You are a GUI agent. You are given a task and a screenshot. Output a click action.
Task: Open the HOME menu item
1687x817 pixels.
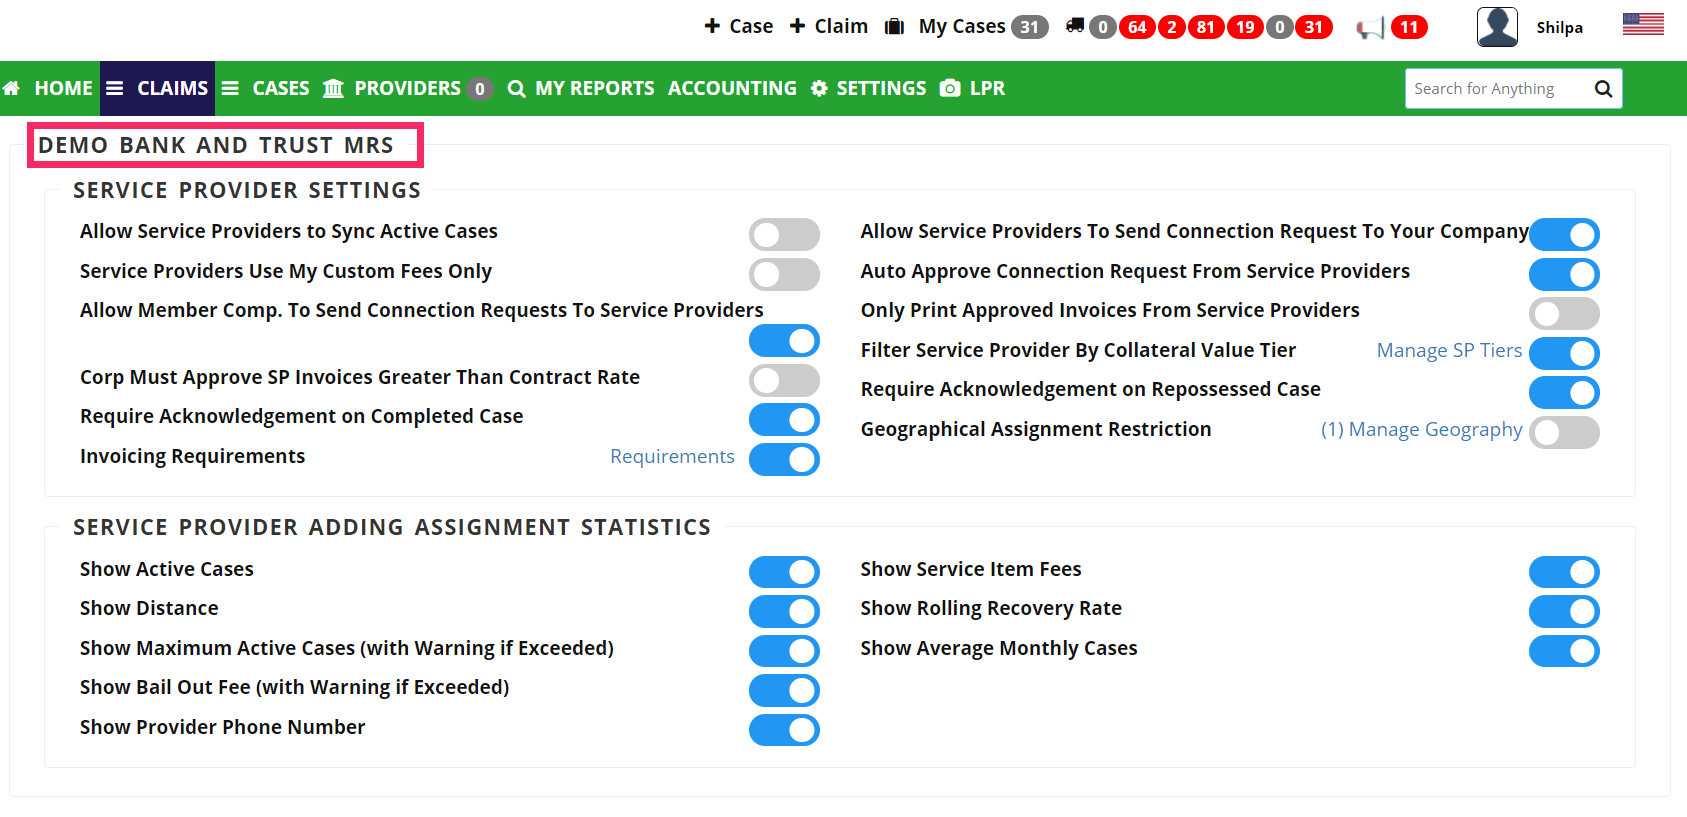coord(63,89)
